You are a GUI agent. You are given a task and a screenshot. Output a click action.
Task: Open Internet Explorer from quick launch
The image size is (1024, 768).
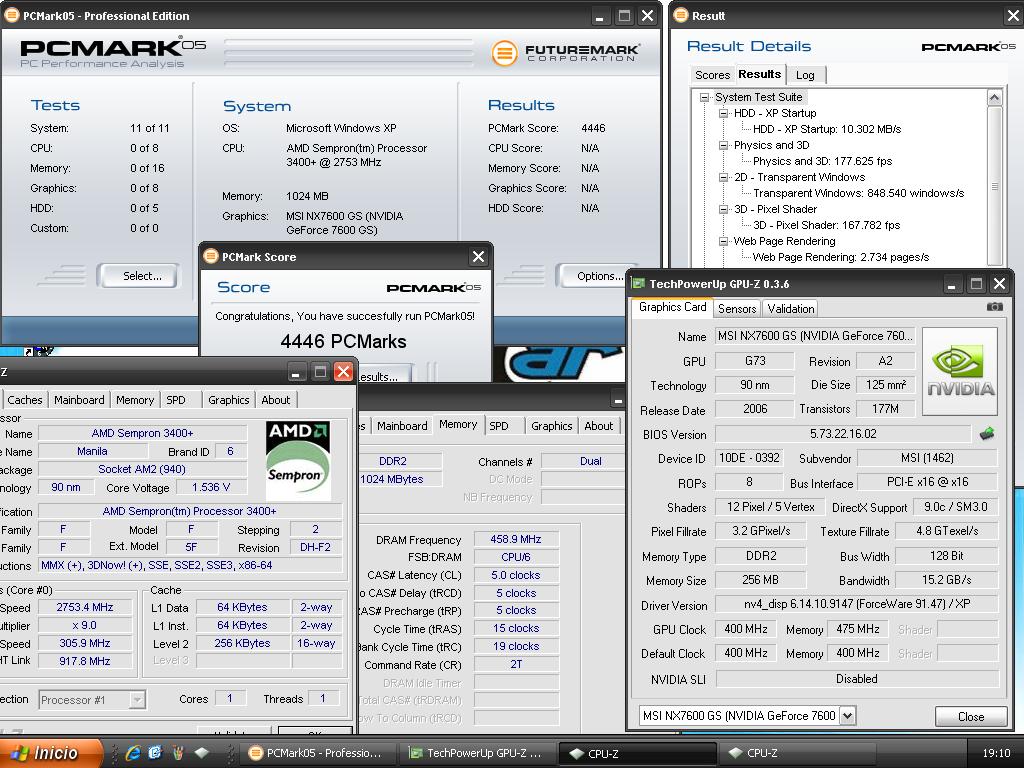pyautogui.click(x=133, y=753)
